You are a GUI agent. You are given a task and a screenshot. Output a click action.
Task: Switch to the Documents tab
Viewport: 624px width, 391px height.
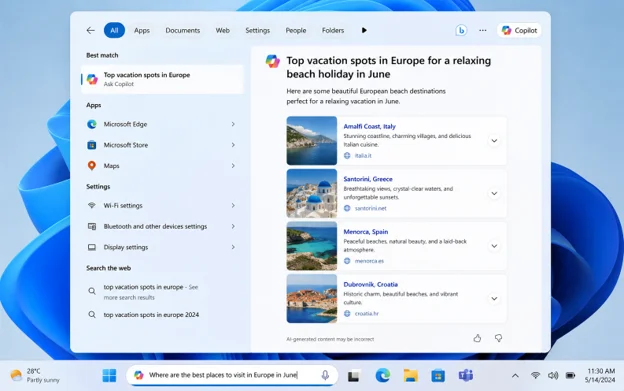point(183,30)
